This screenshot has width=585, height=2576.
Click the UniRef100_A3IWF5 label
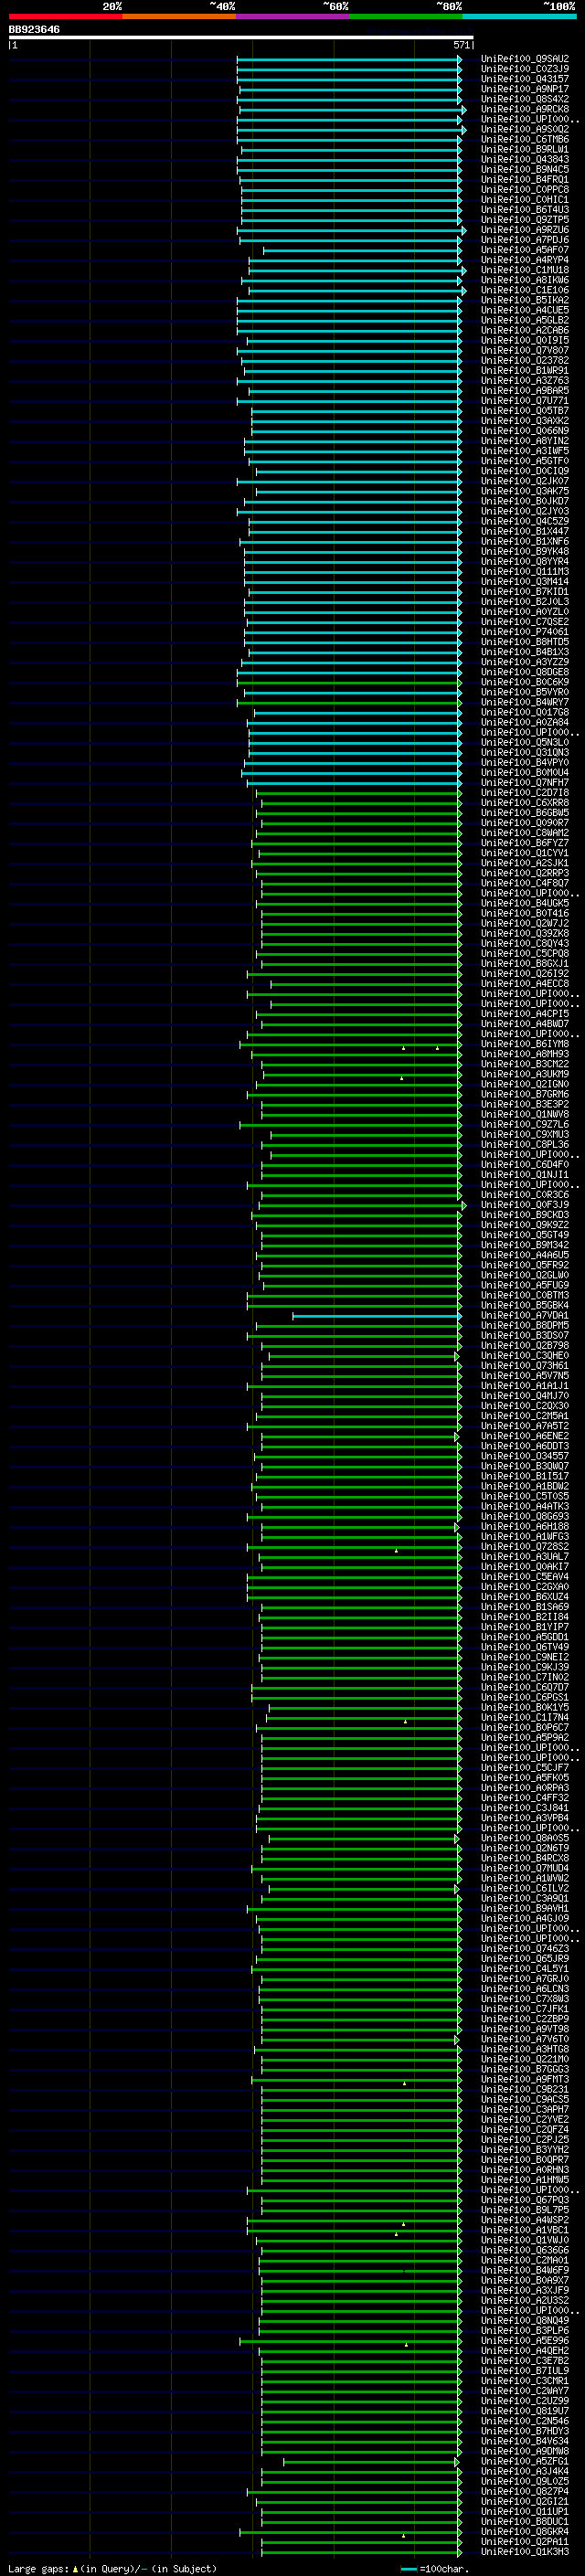pyautogui.click(x=525, y=451)
